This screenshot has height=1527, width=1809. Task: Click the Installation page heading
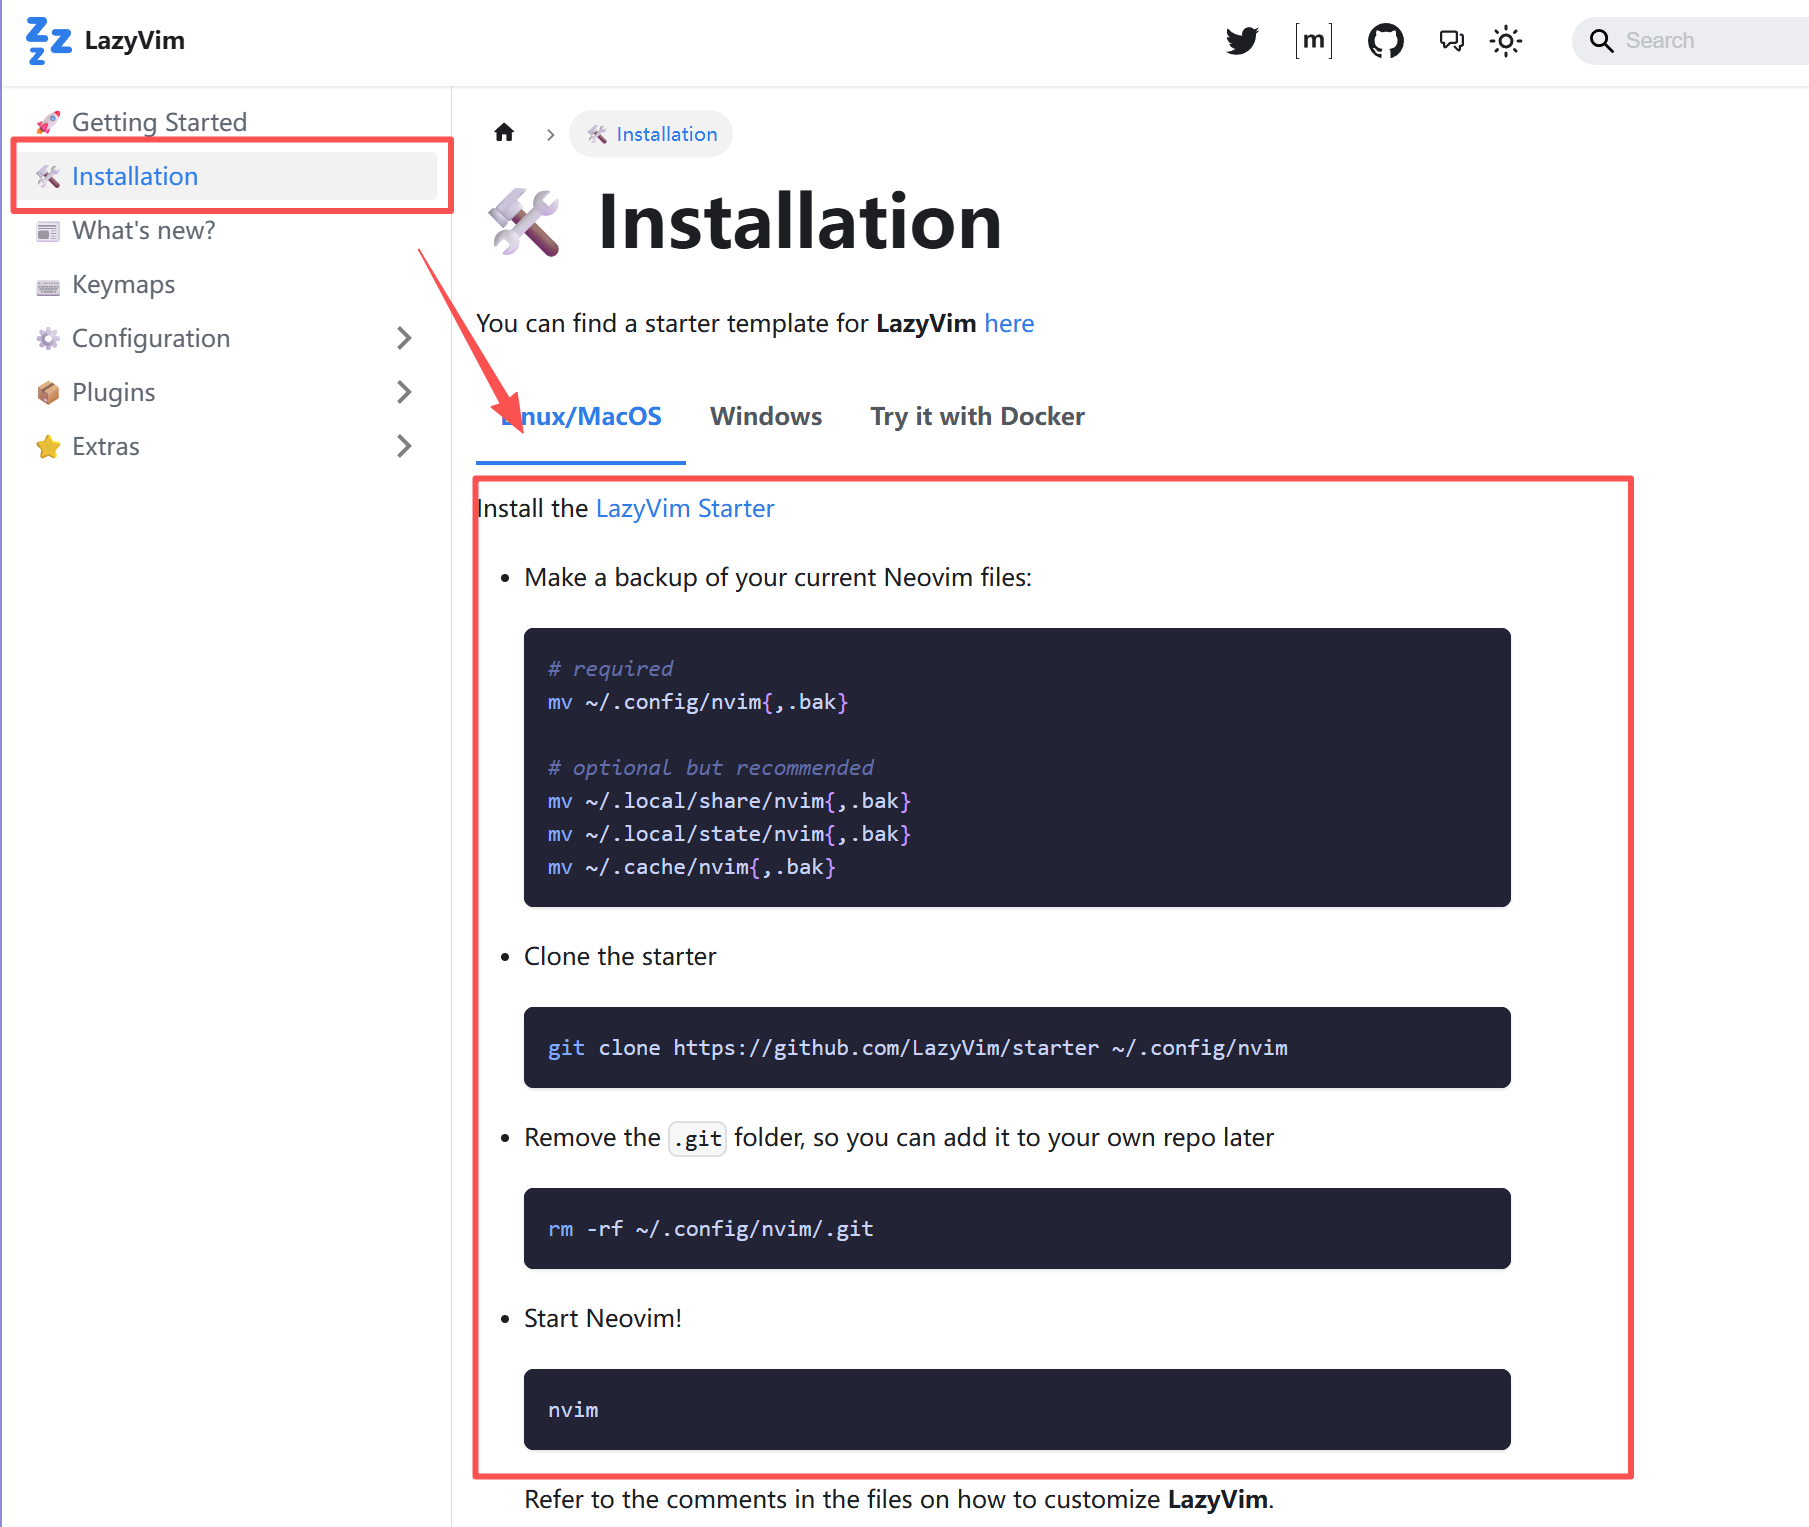[x=800, y=222]
